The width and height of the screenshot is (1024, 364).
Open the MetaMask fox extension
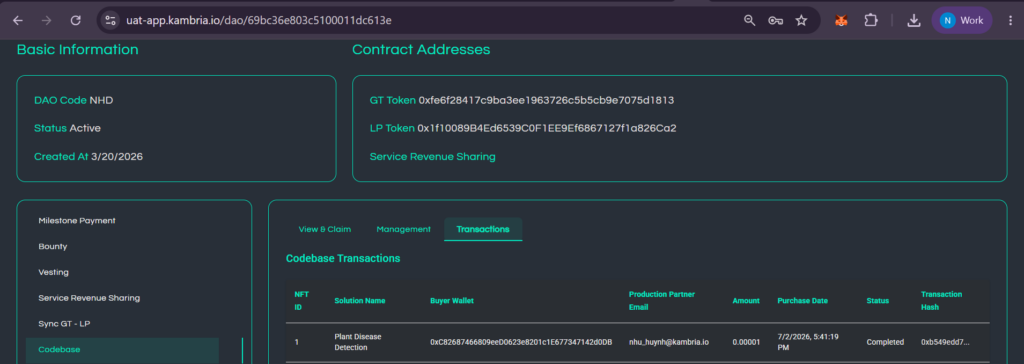841,20
